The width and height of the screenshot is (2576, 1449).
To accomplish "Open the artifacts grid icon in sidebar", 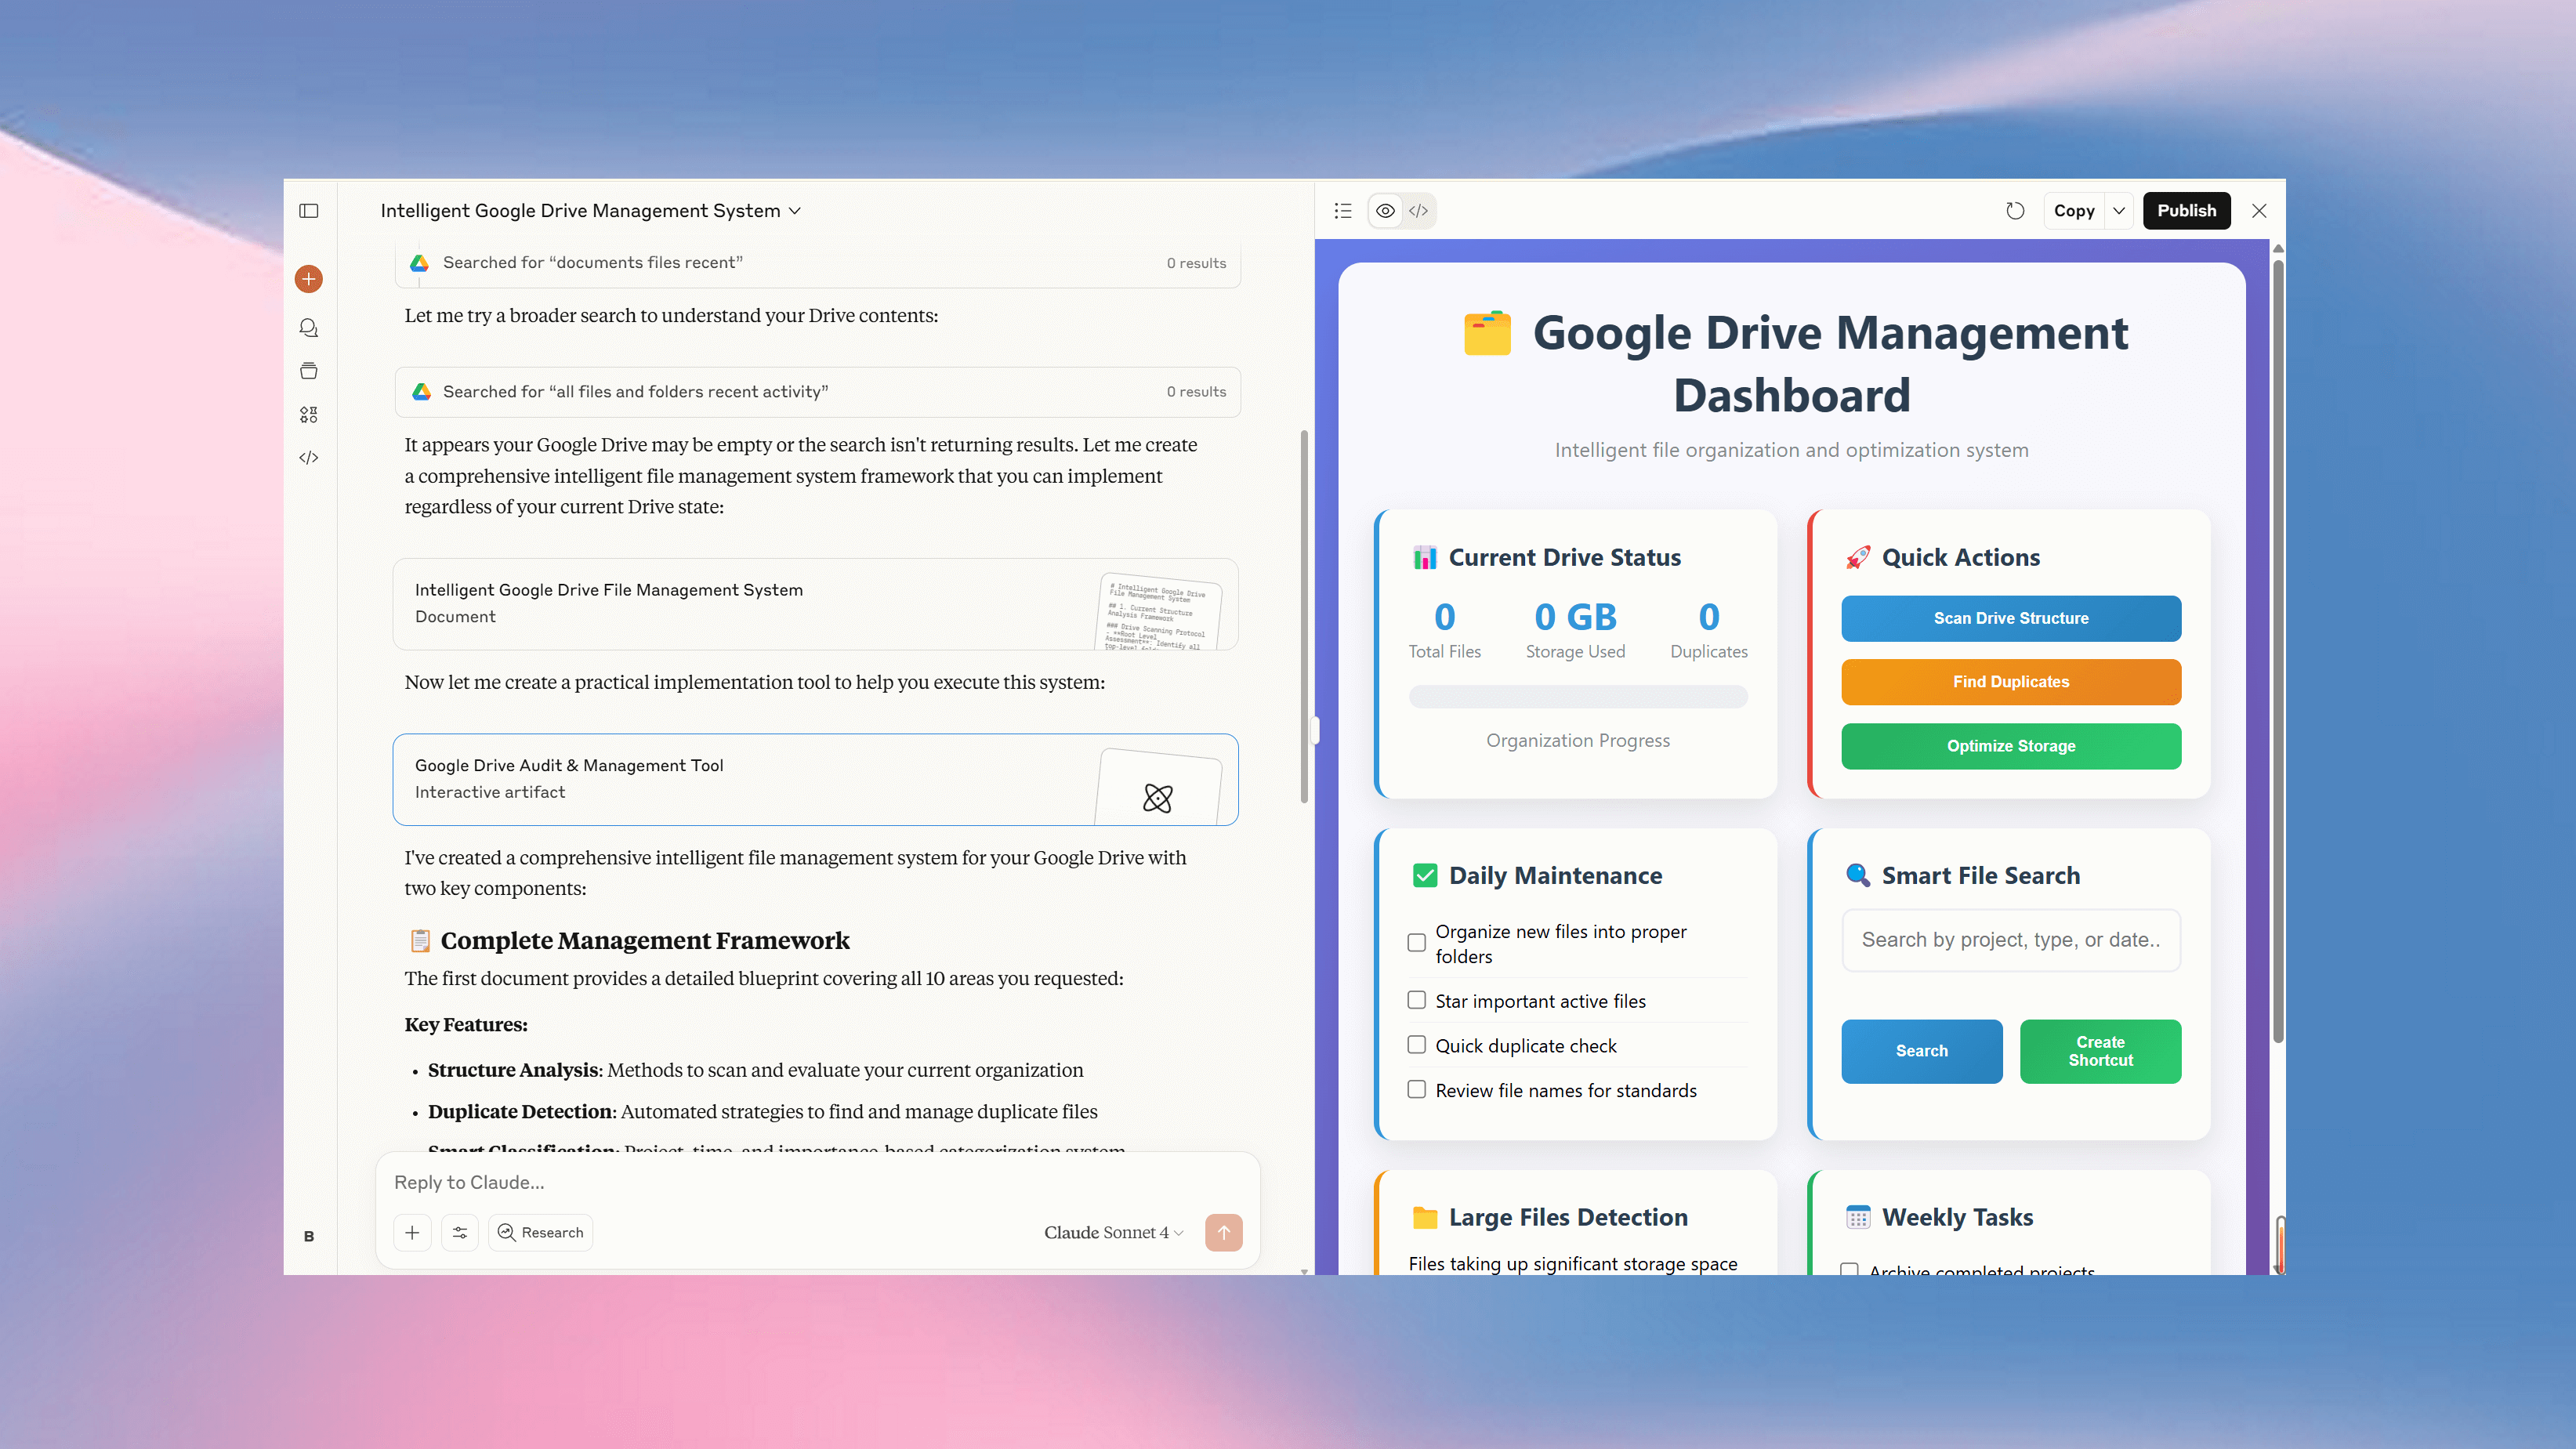I will [x=308, y=414].
